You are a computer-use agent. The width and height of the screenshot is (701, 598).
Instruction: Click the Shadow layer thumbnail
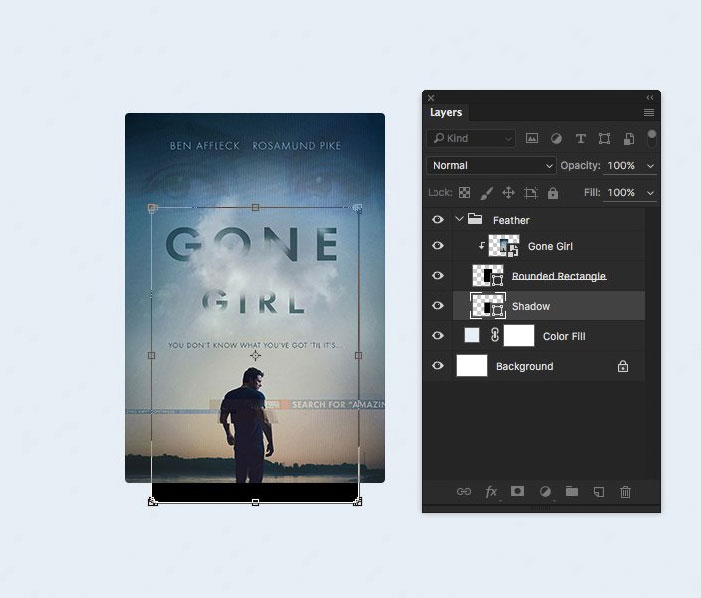pyautogui.click(x=488, y=306)
